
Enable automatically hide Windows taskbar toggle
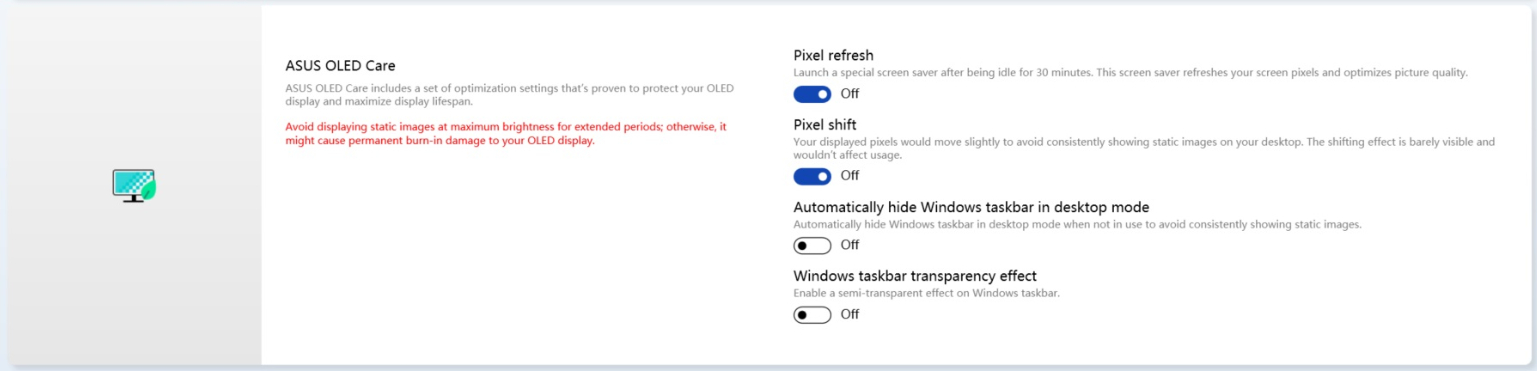(x=812, y=245)
